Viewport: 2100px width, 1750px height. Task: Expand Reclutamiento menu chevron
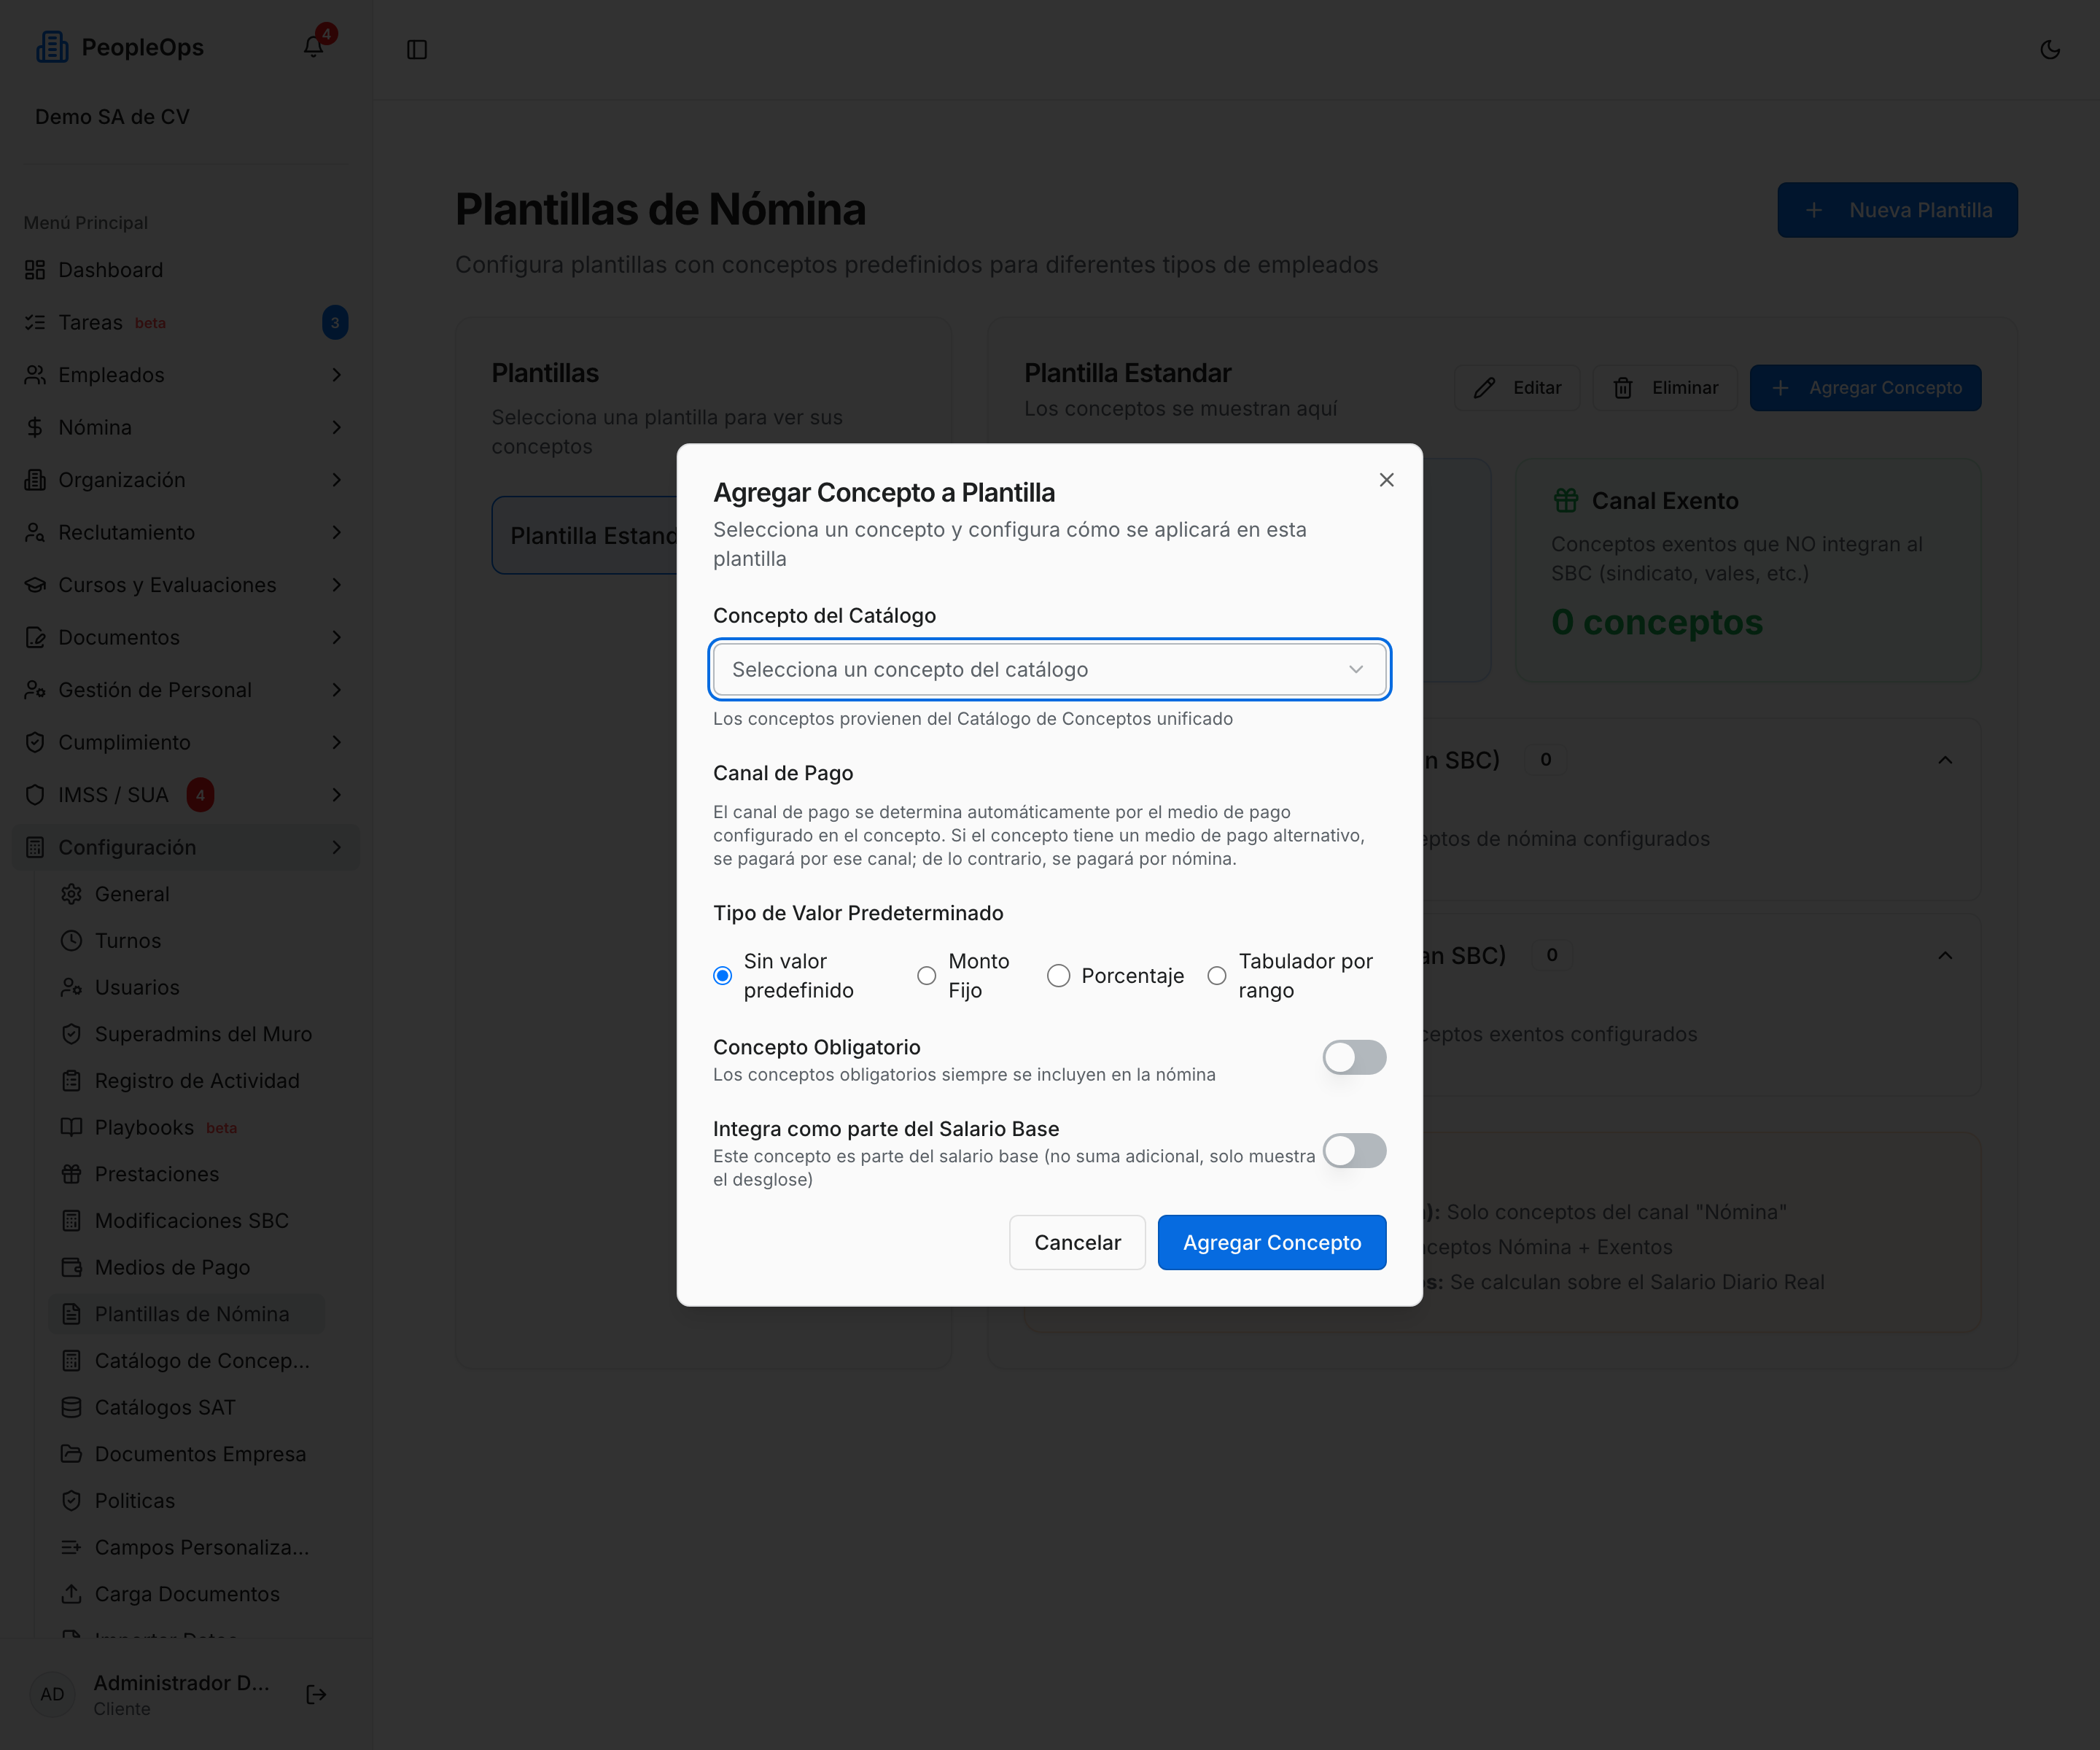click(x=336, y=532)
